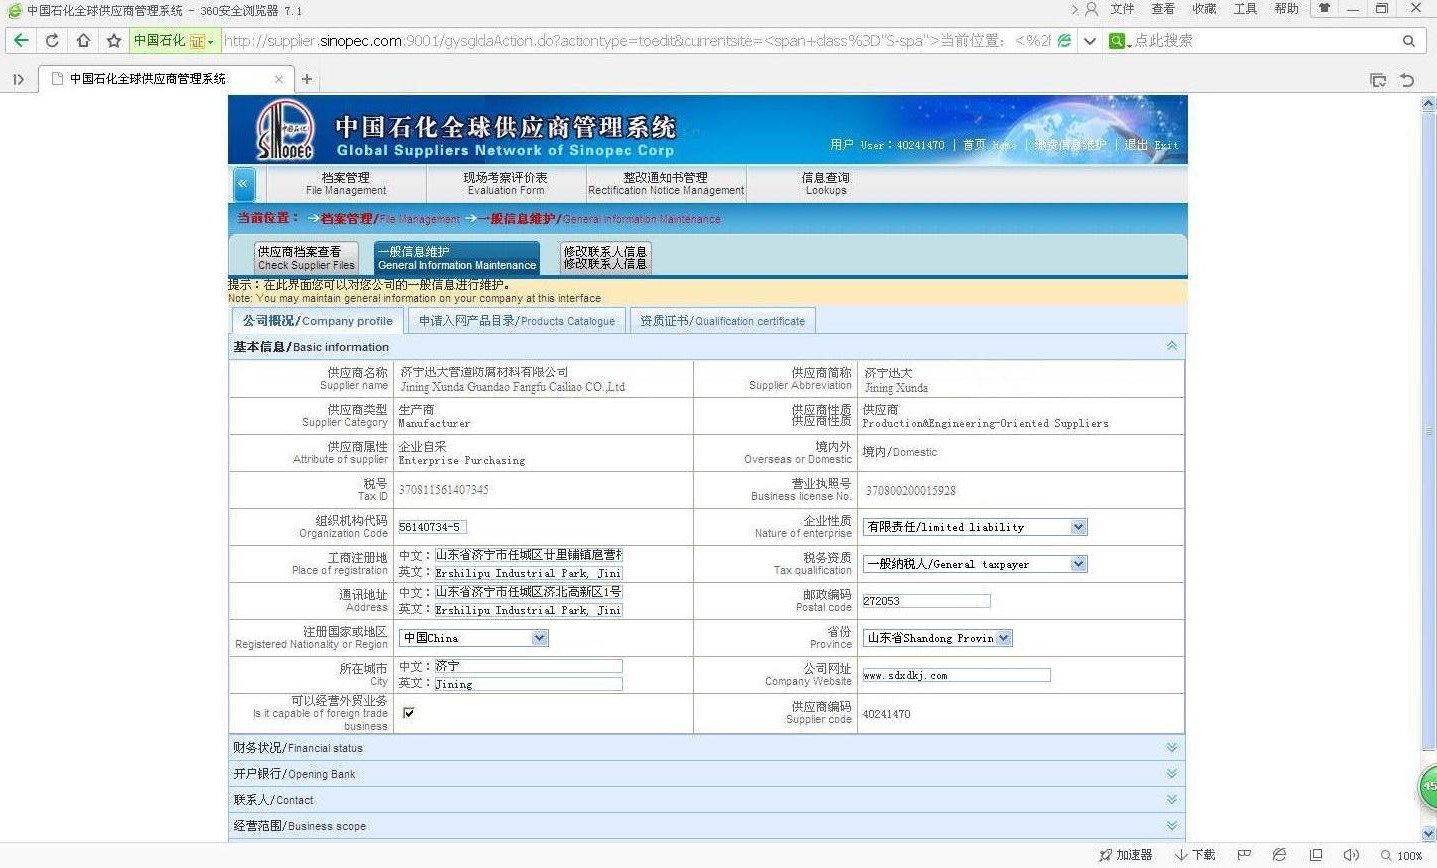Image resolution: width=1437 pixels, height=868 pixels.
Task: Click the green floating ball at the right edge
Action: click(x=1429, y=788)
